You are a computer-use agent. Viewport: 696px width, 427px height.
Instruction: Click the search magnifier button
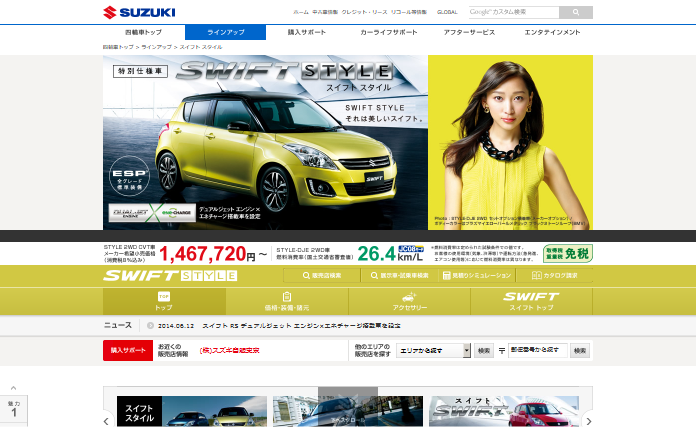(576, 12)
